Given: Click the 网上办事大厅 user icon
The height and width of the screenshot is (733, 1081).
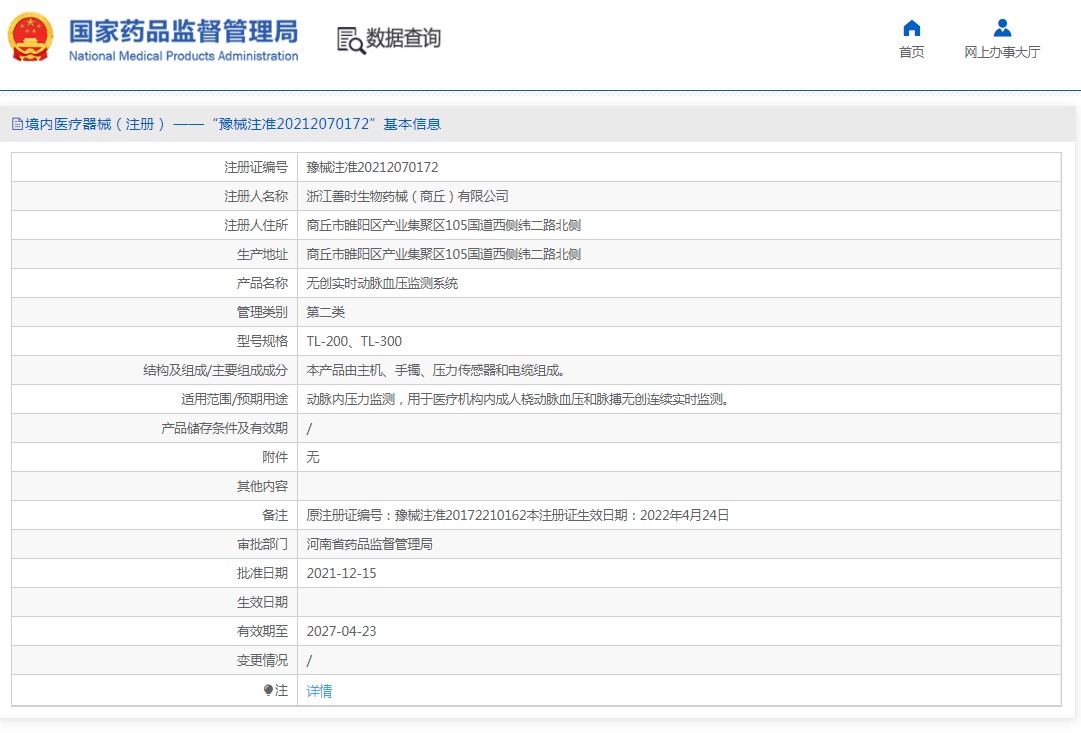Looking at the screenshot, I should click(1002, 28).
